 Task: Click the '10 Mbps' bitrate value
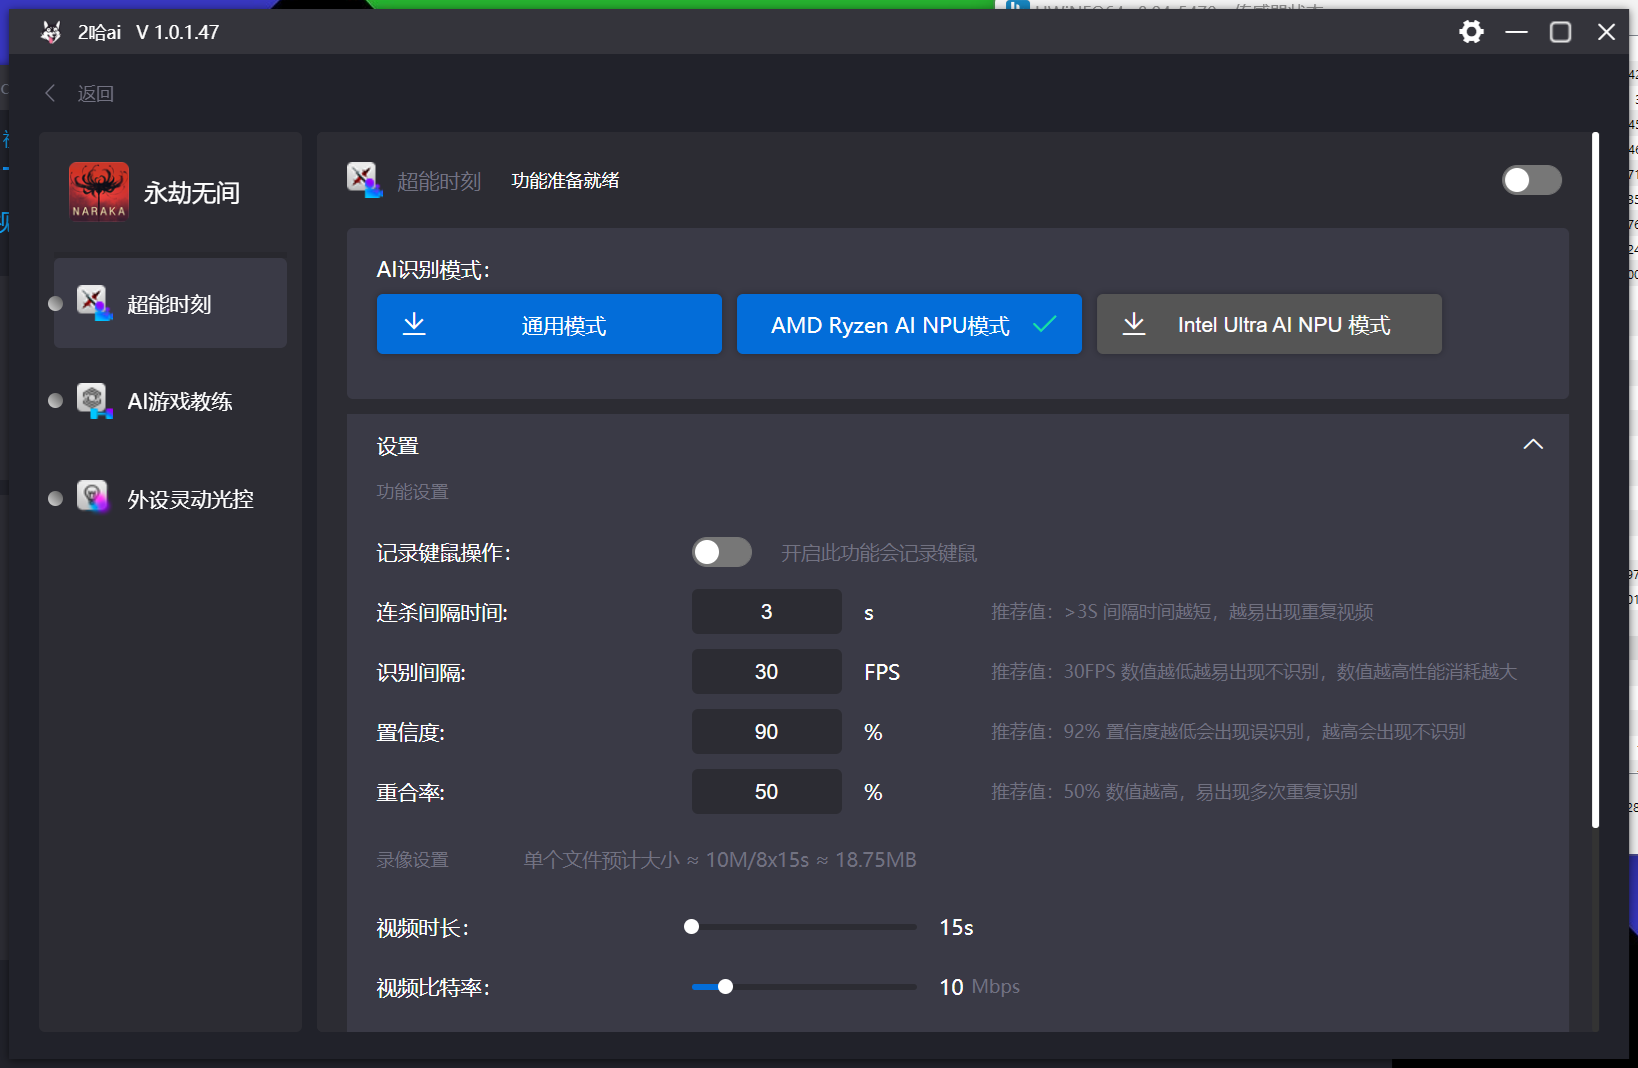979,987
